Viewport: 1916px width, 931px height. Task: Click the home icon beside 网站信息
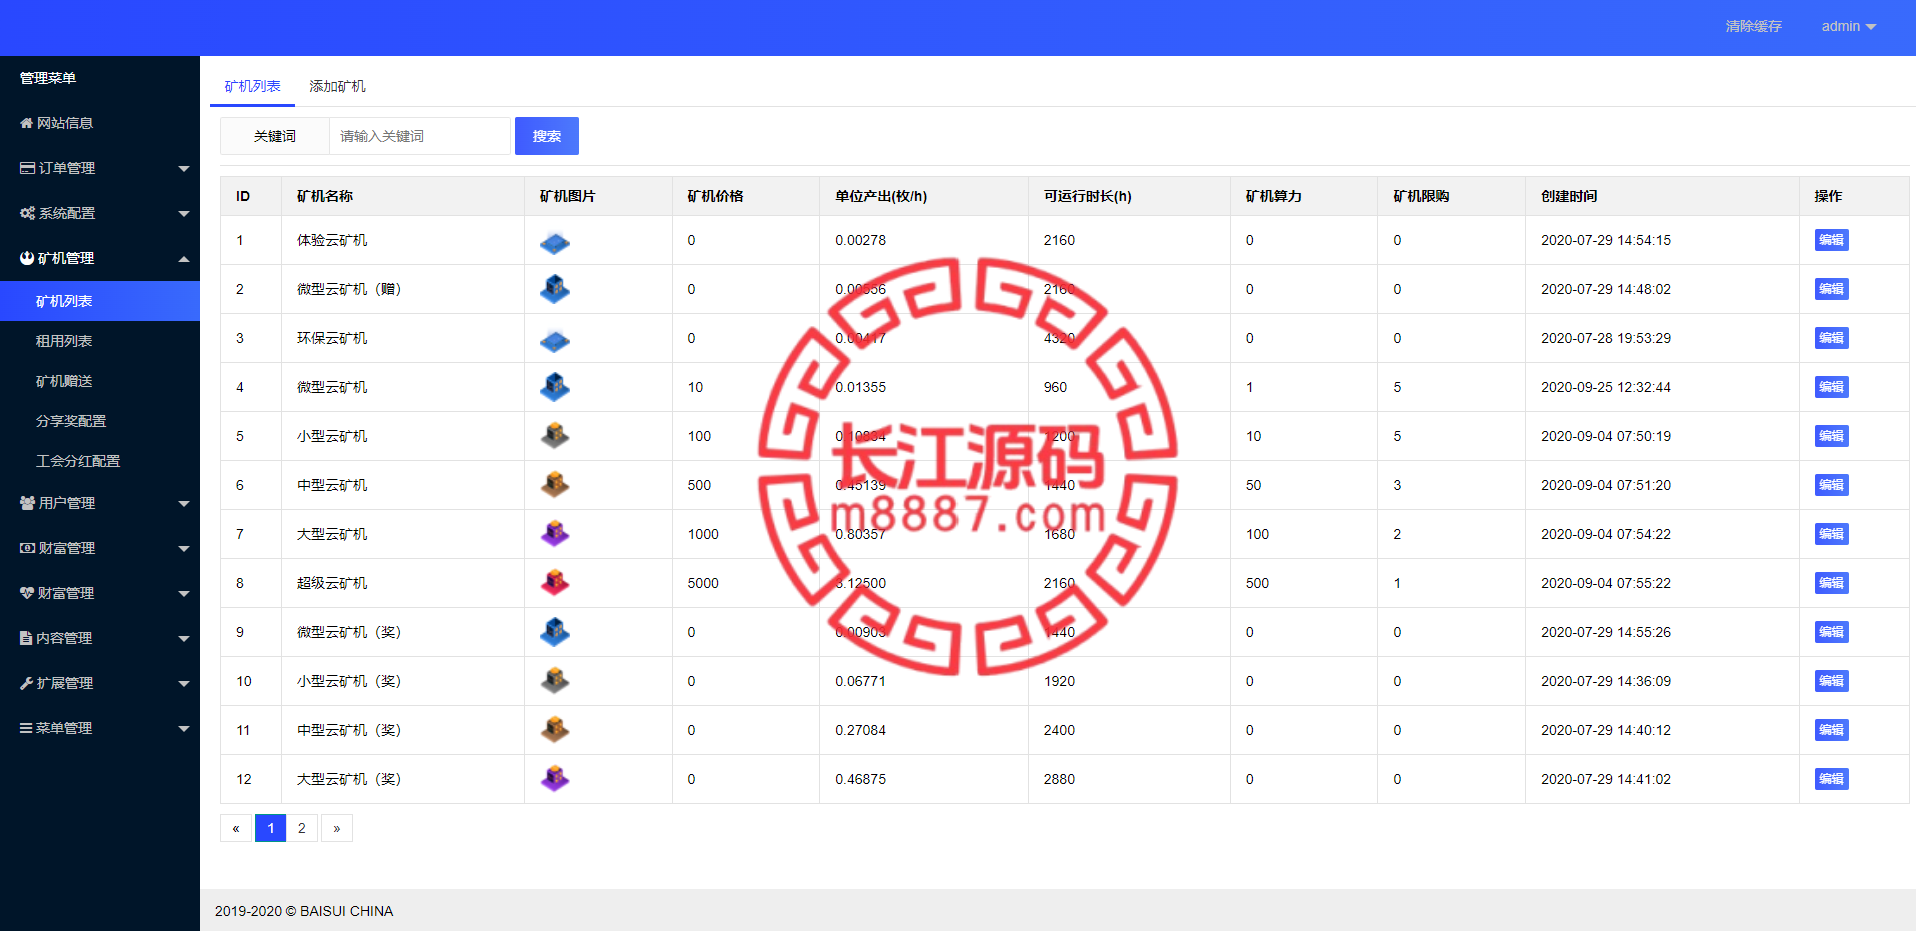(27, 123)
